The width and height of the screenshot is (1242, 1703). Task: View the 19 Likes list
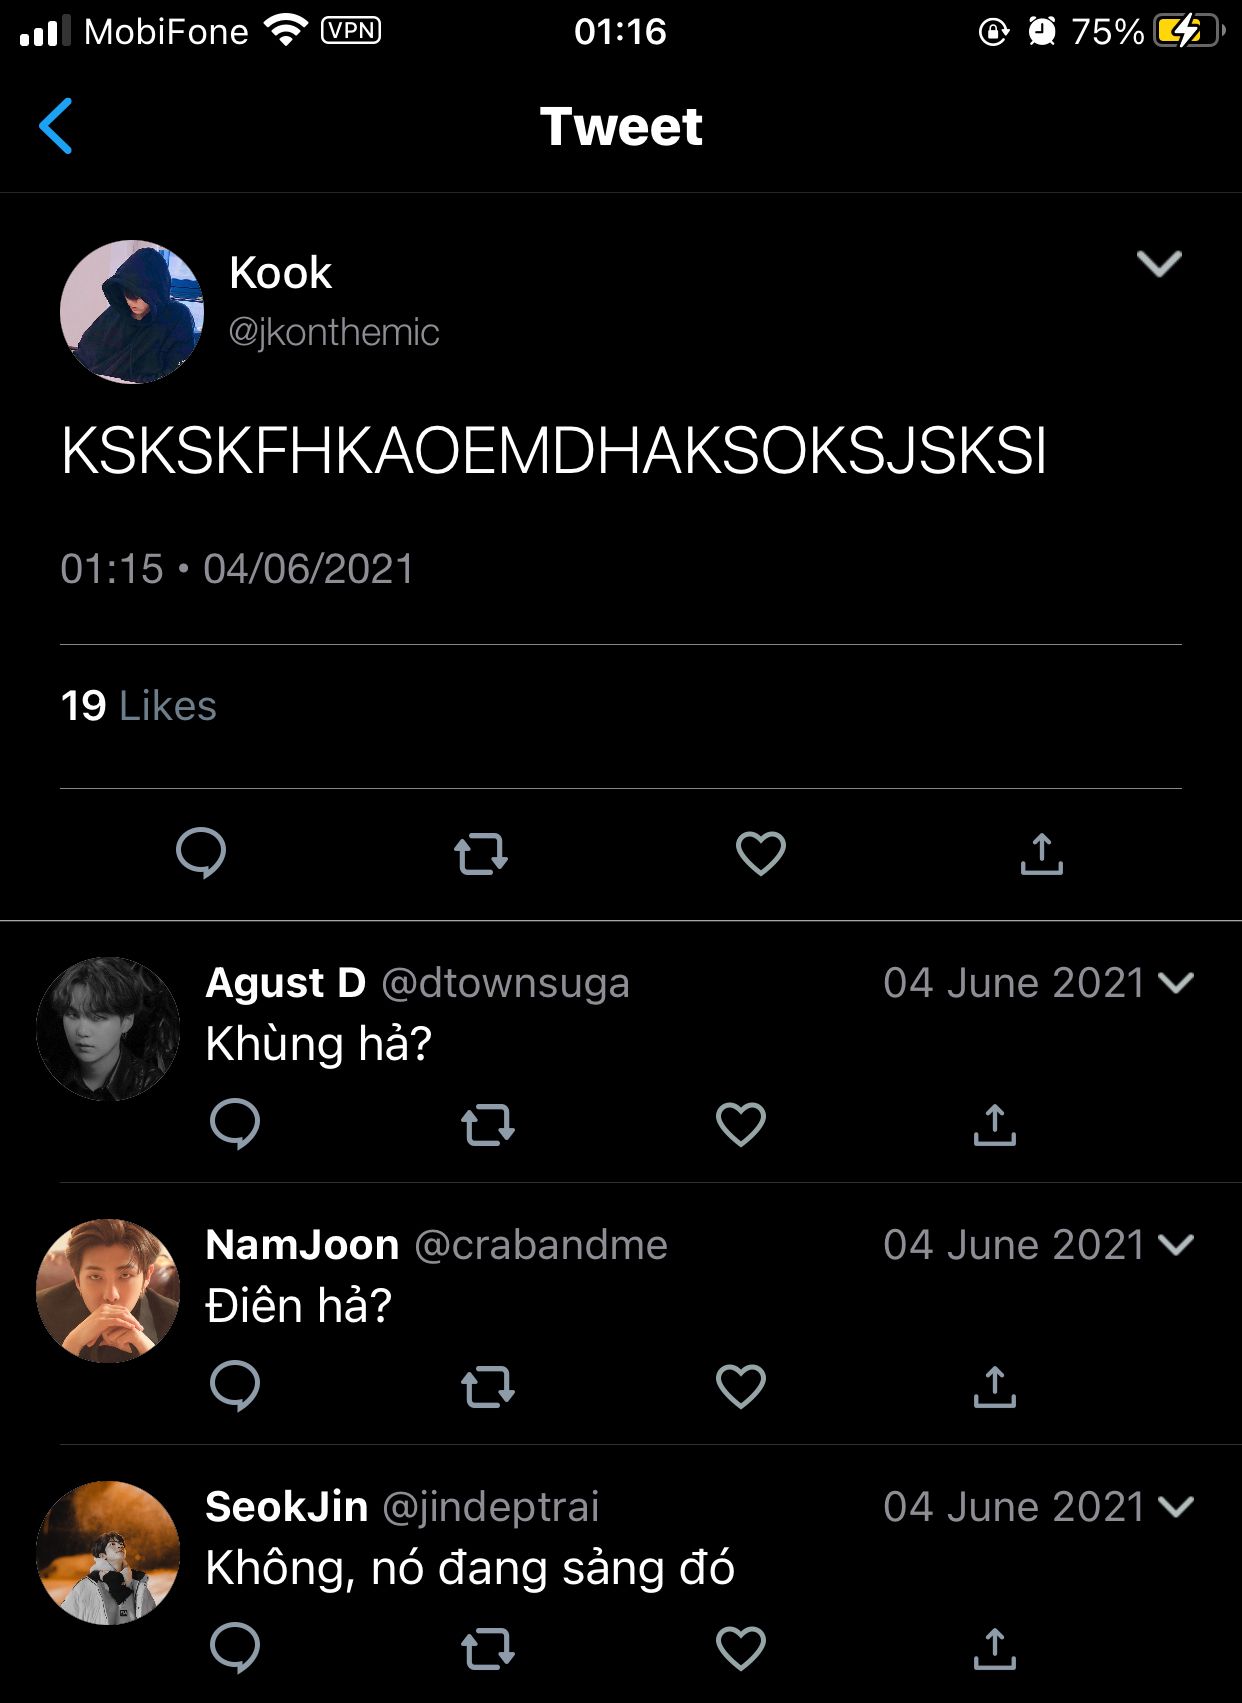(x=139, y=706)
